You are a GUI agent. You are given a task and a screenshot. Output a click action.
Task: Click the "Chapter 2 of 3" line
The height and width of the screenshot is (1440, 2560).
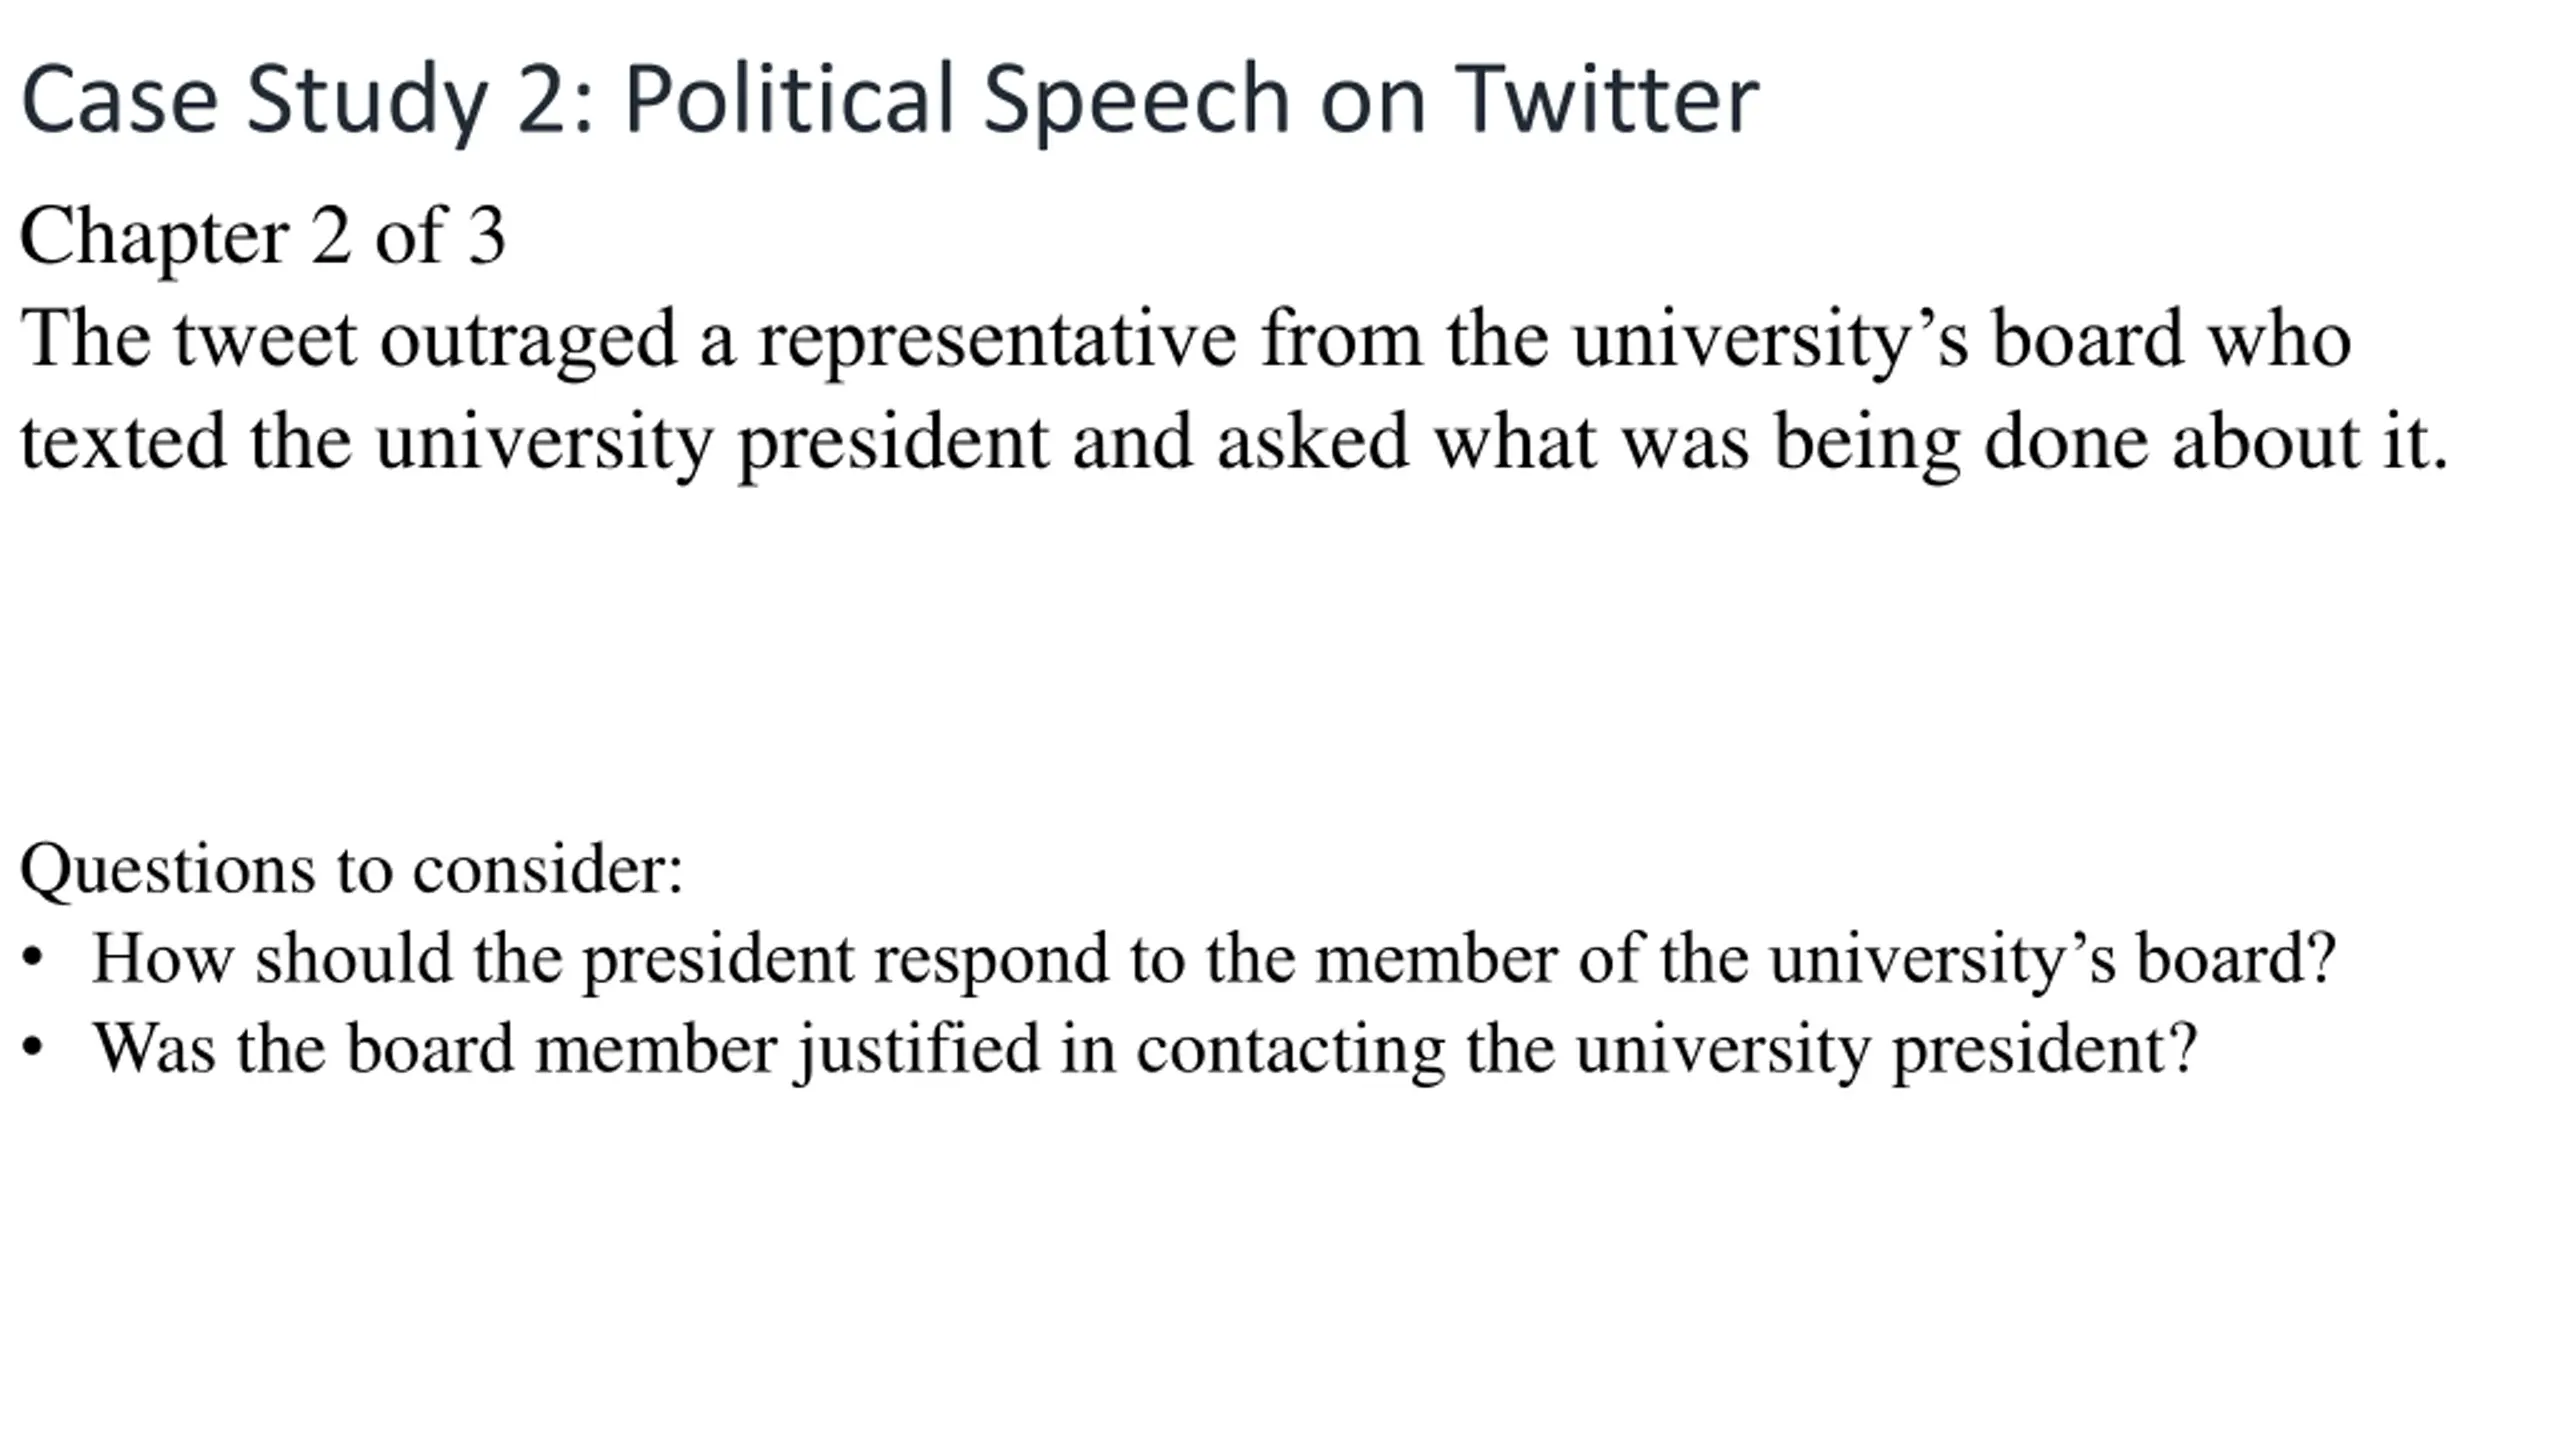point(262,236)
